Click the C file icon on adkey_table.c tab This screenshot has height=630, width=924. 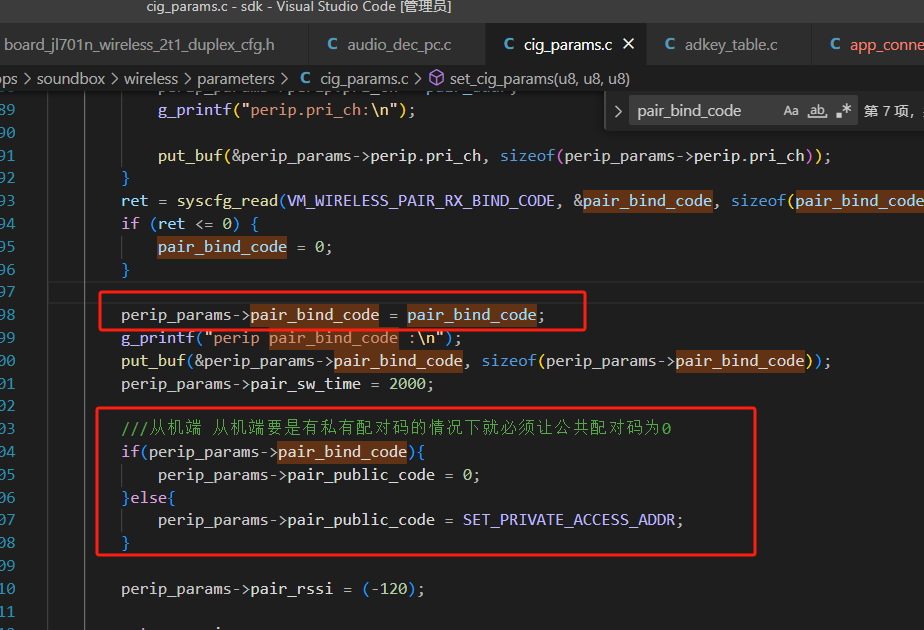(670, 44)
